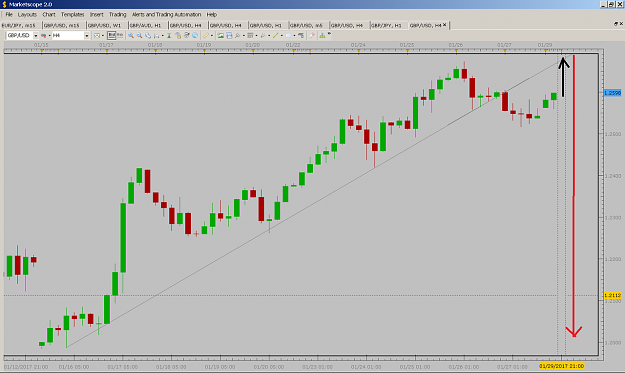Click the icon between lock and globe

coord(187,35)
